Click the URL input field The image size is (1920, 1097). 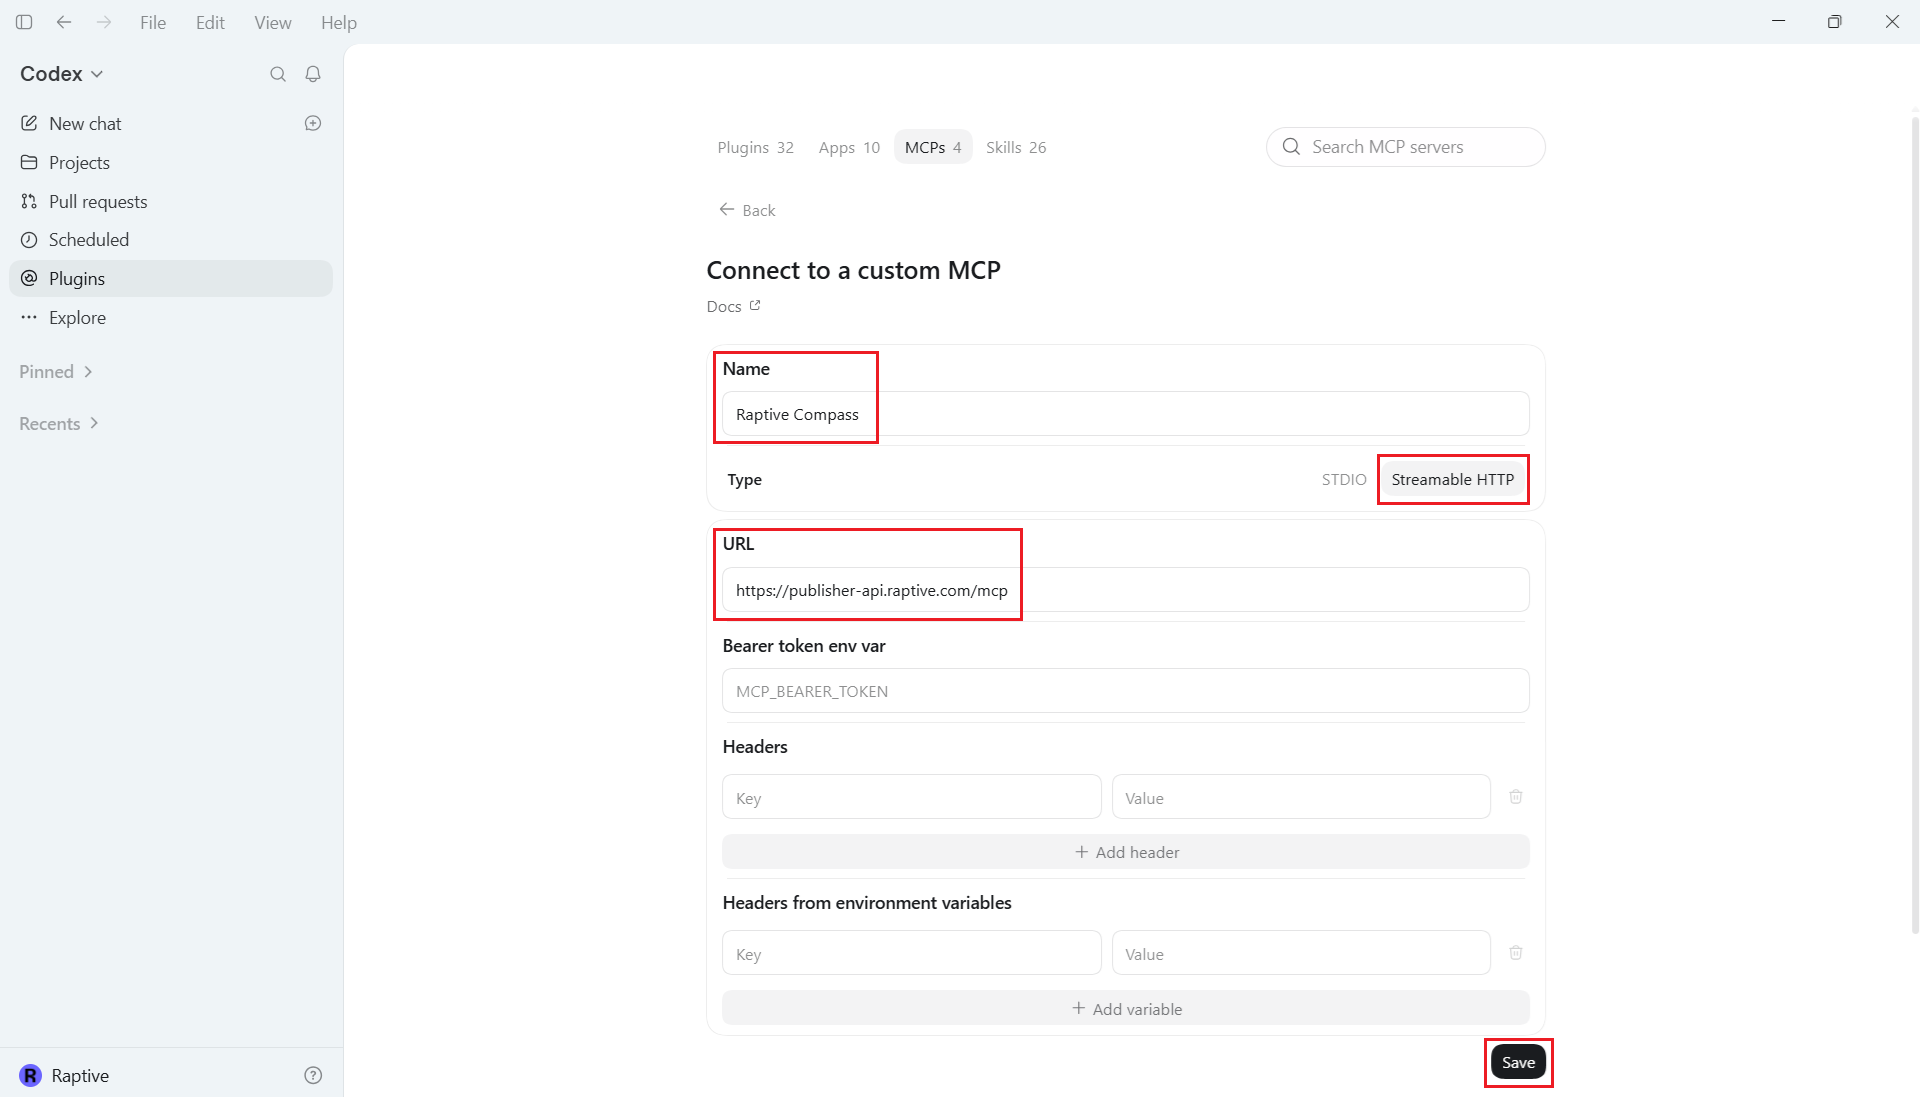(x=1126, y=590)
